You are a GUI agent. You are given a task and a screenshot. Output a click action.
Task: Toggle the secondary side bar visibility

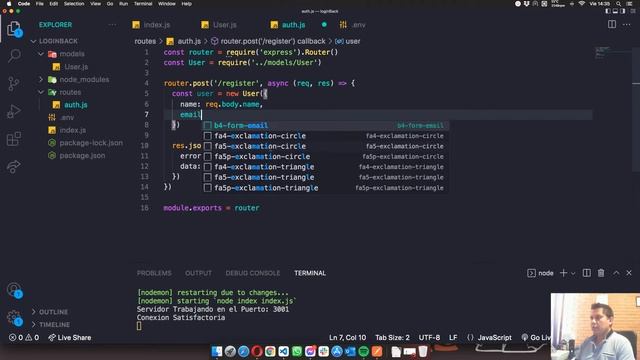(623, 11)
